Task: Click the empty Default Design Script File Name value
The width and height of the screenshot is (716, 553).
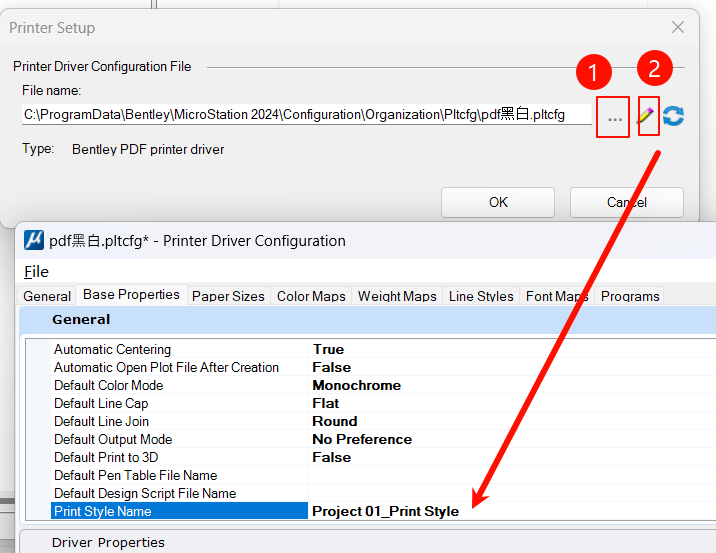Action: [512, 493]
